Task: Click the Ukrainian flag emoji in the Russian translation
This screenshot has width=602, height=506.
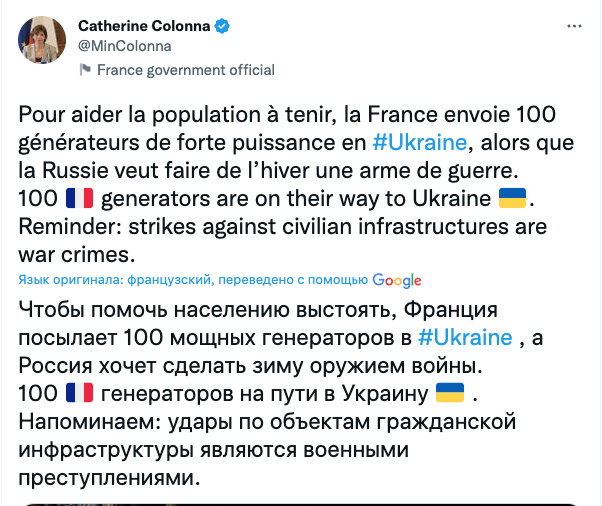Action: click(452, 391)
